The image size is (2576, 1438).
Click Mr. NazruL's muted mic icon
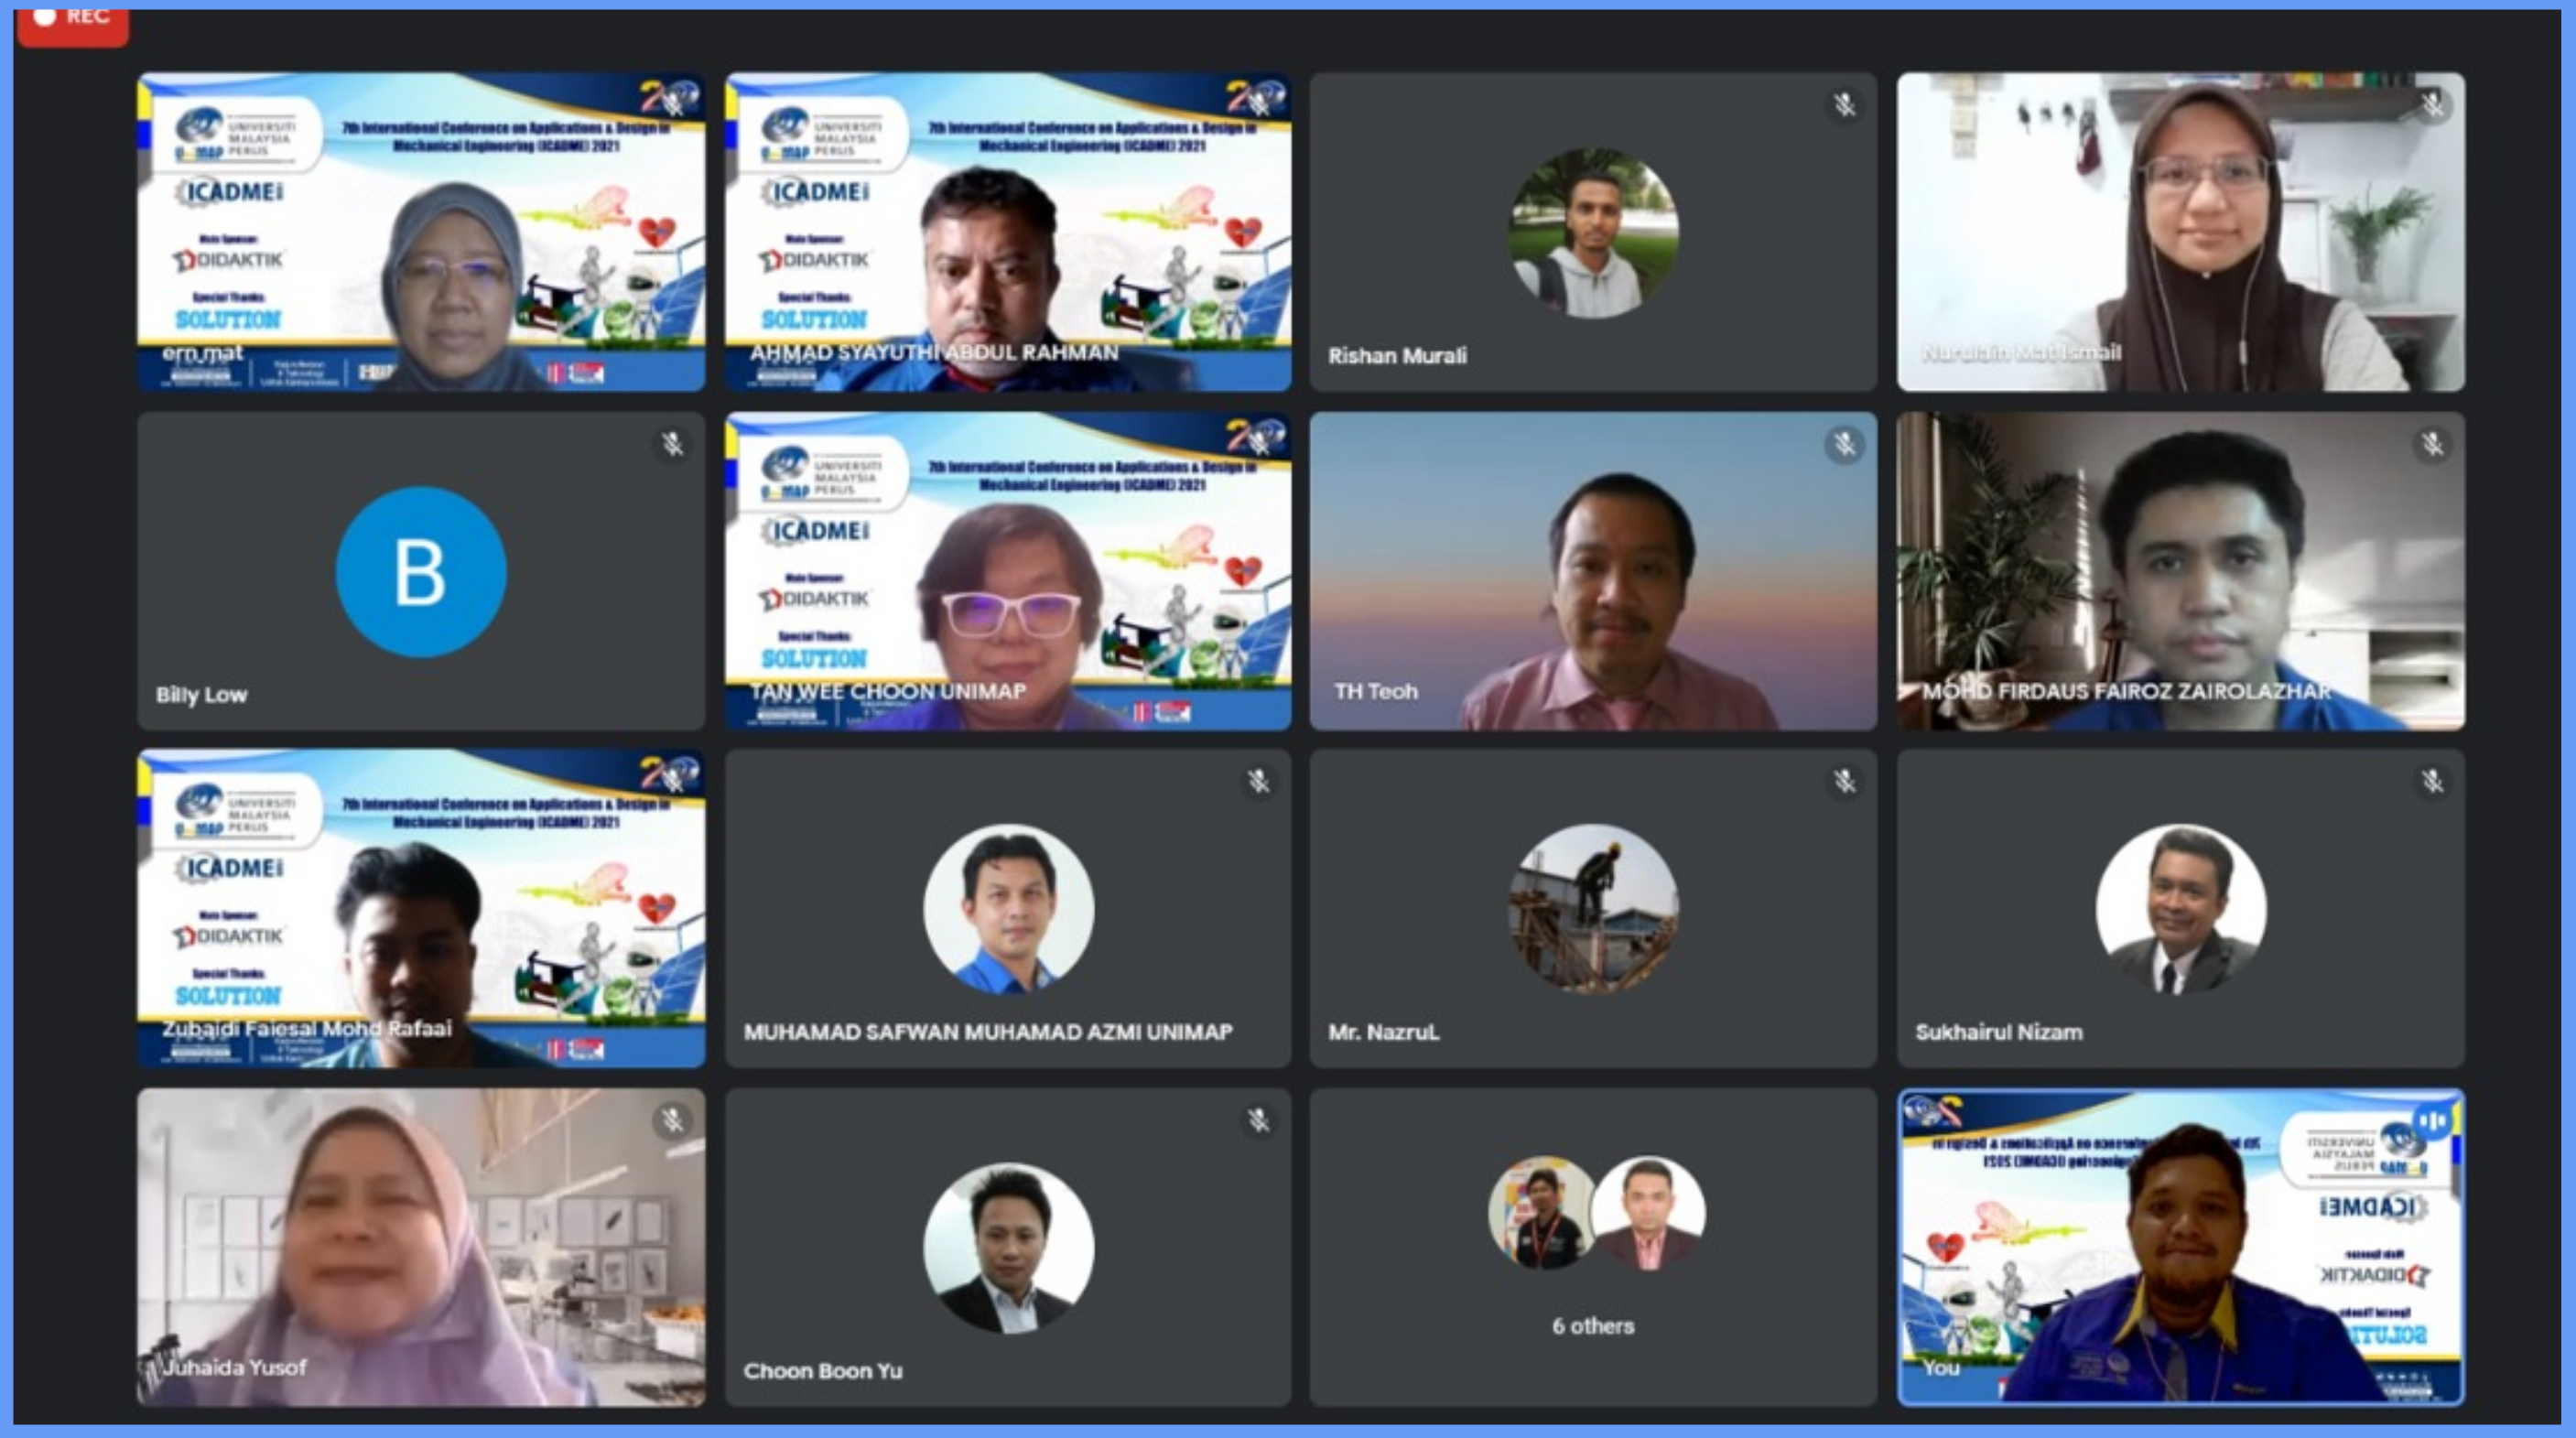point(1845,781)
